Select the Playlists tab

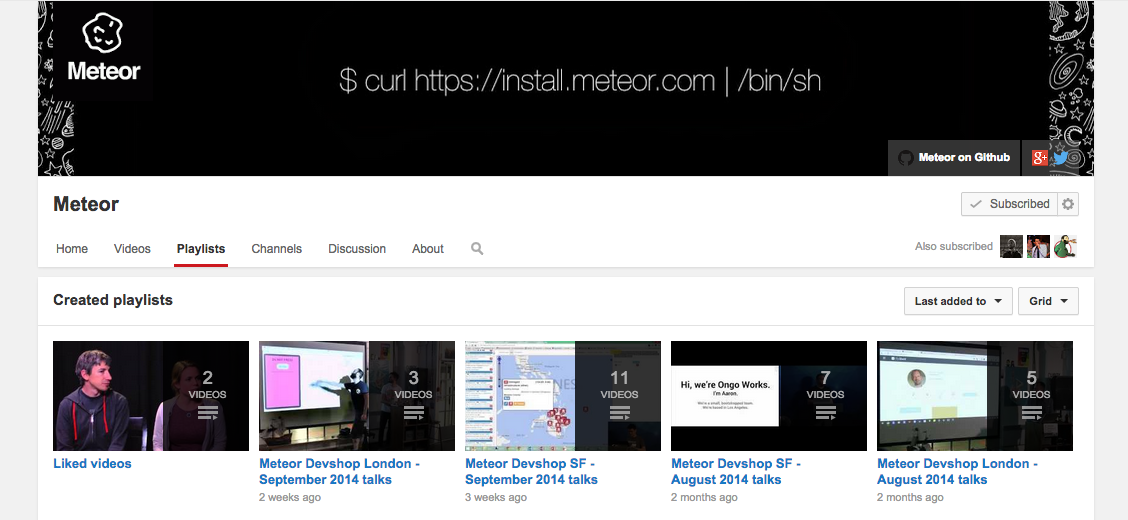coord(201,249)
